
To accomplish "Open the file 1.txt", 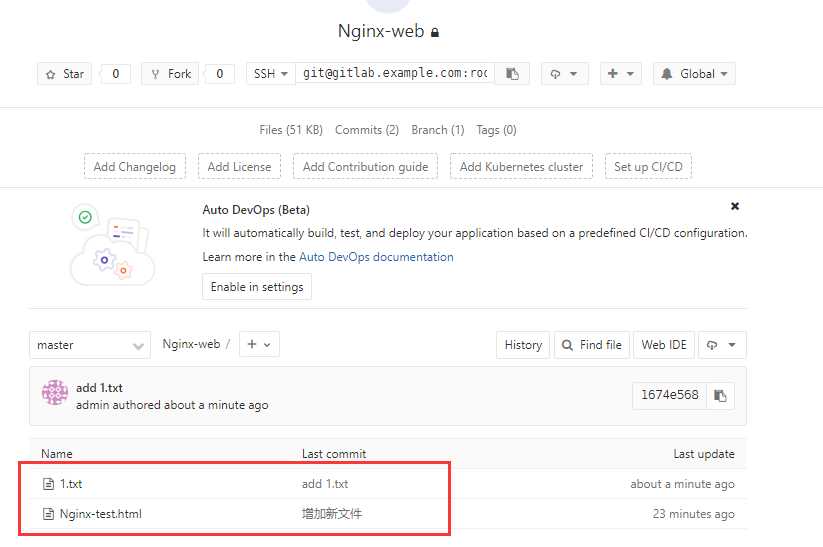I will click(71, 483).
